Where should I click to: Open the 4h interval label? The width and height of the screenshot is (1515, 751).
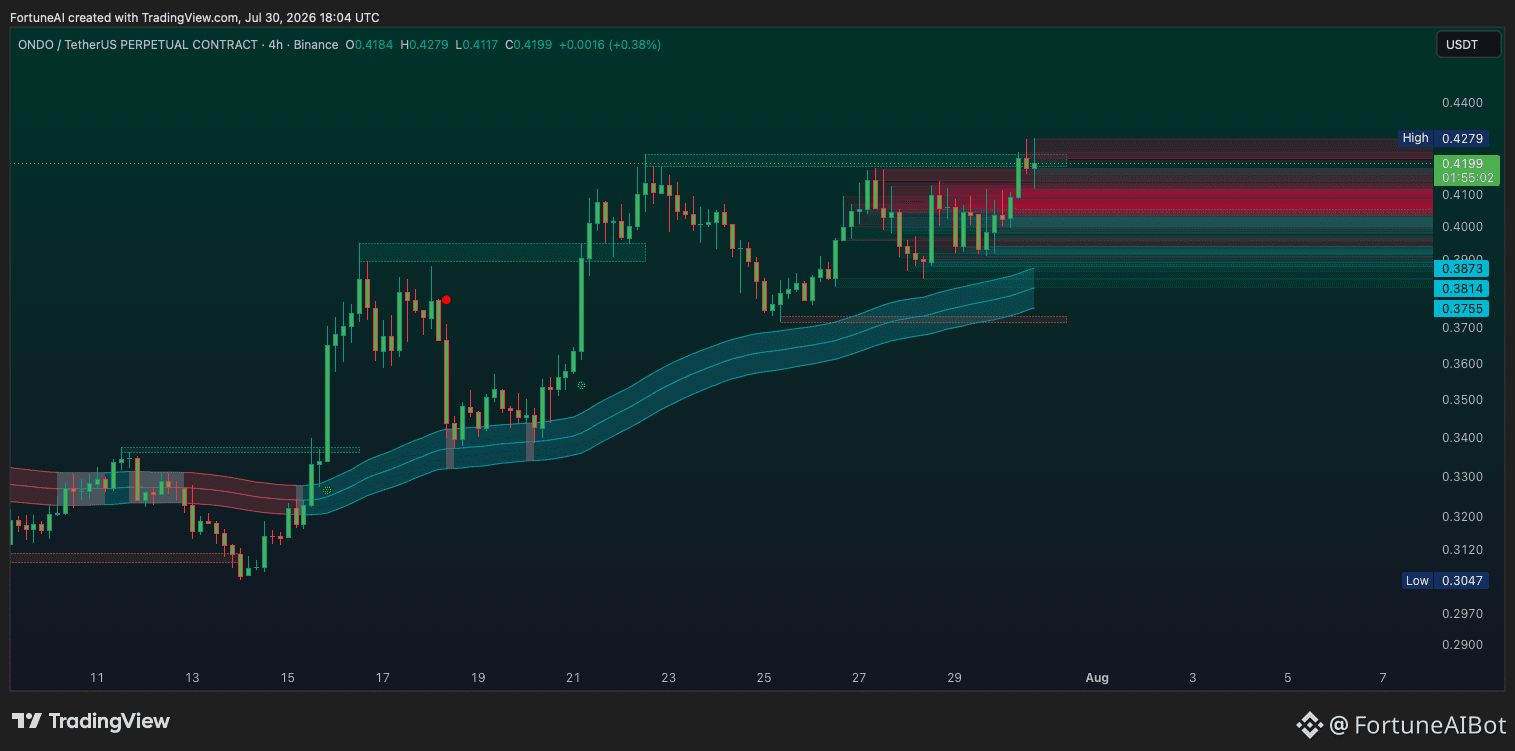click(x=276, y=45)
